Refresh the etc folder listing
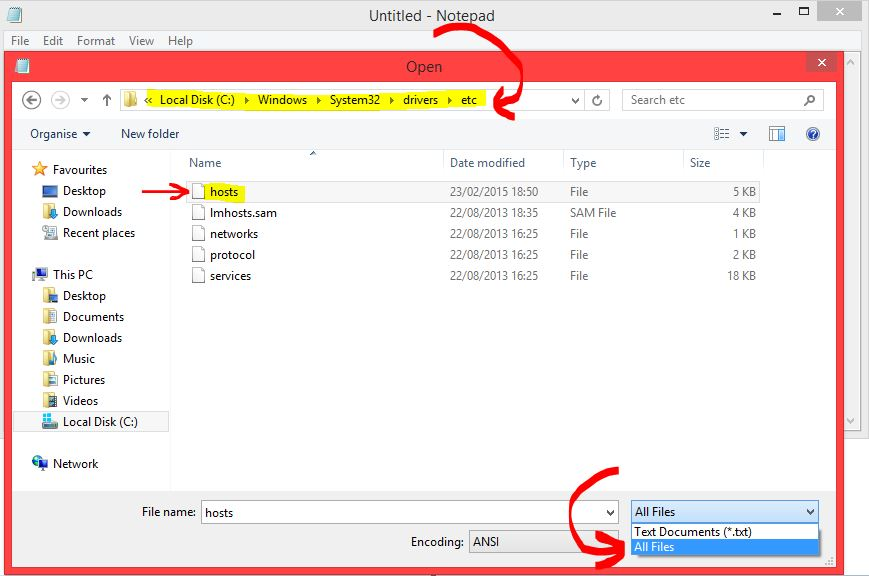869x576 pixels. pos(597,100)
